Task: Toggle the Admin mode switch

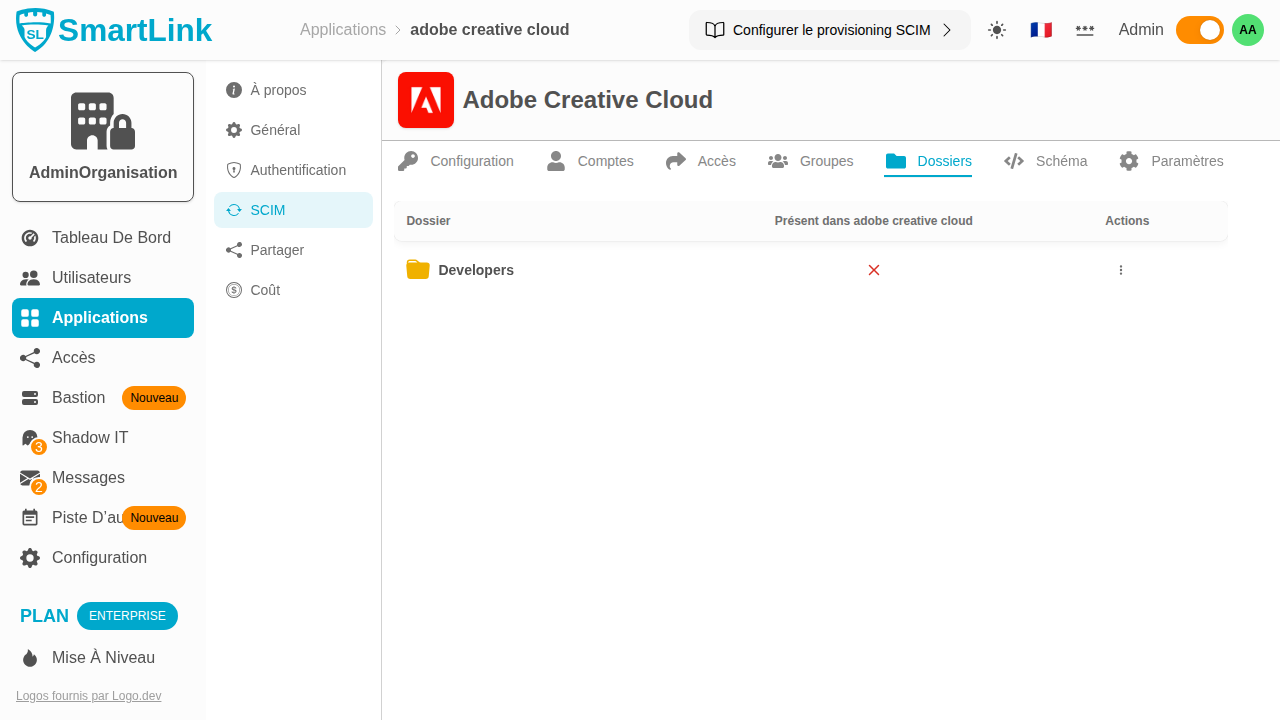Action: 1199,30
